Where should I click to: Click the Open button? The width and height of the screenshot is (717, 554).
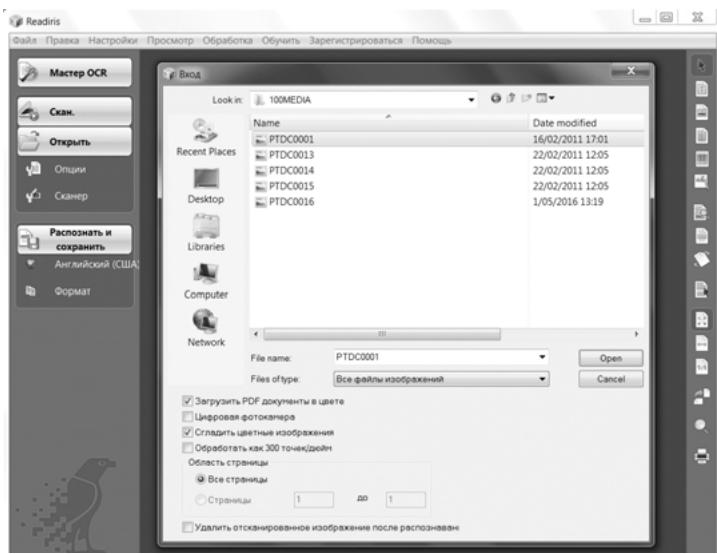[x=610, y=358]
